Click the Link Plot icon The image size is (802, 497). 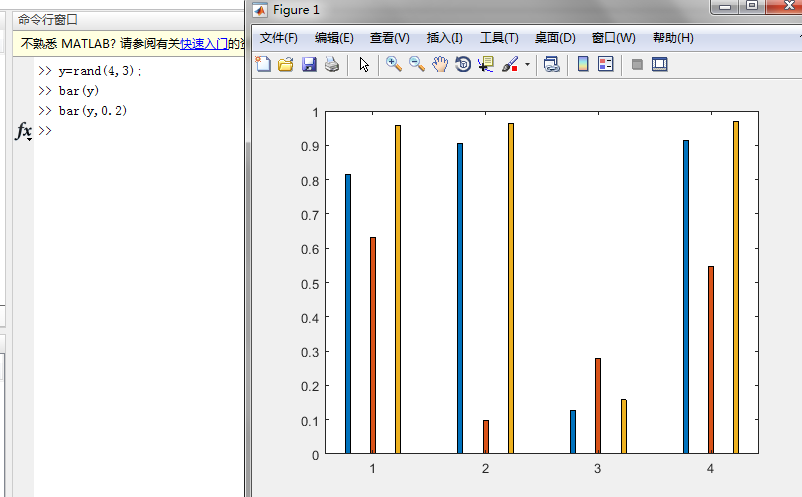pos(551,64)
